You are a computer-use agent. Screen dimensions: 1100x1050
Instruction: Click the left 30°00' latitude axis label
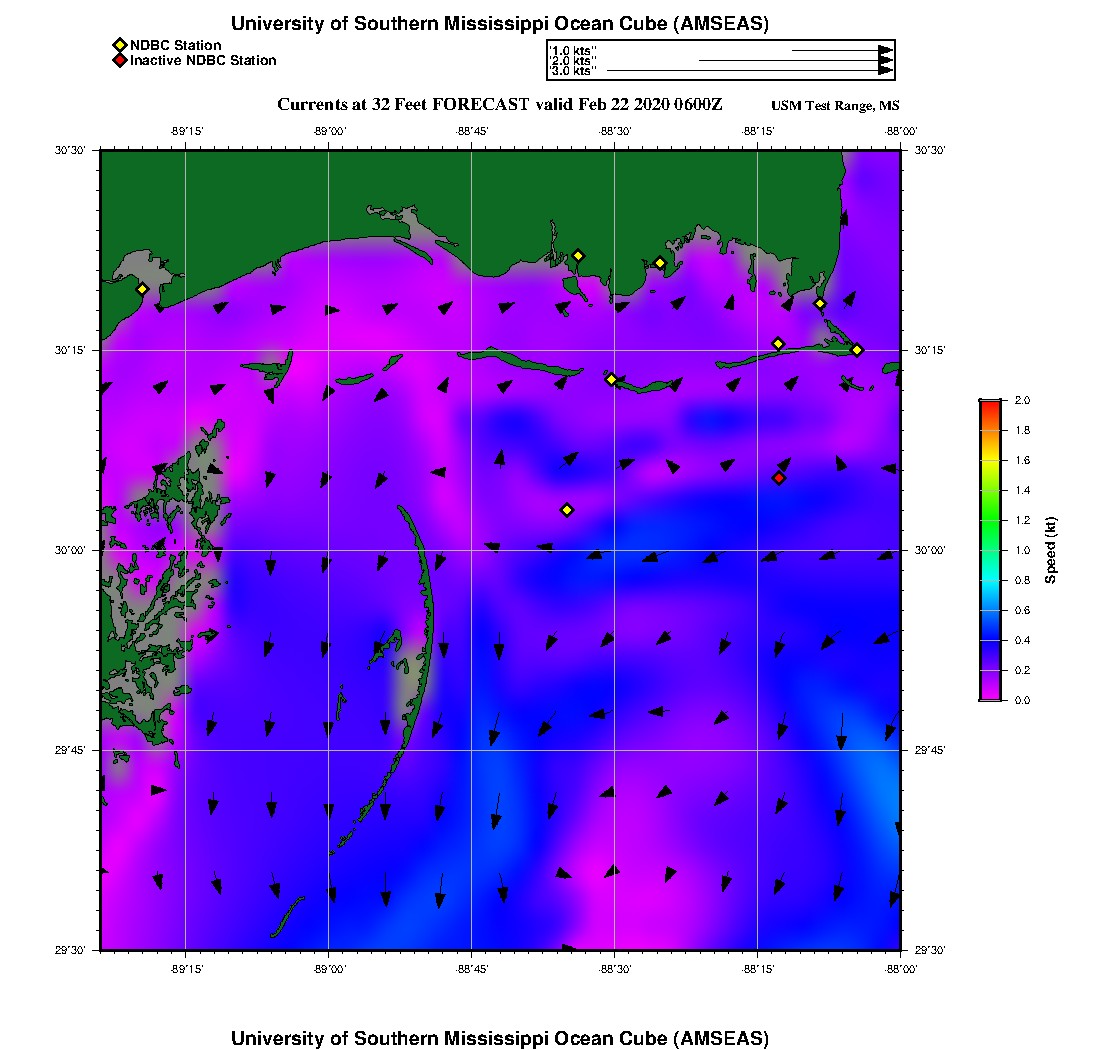[74, 550]
